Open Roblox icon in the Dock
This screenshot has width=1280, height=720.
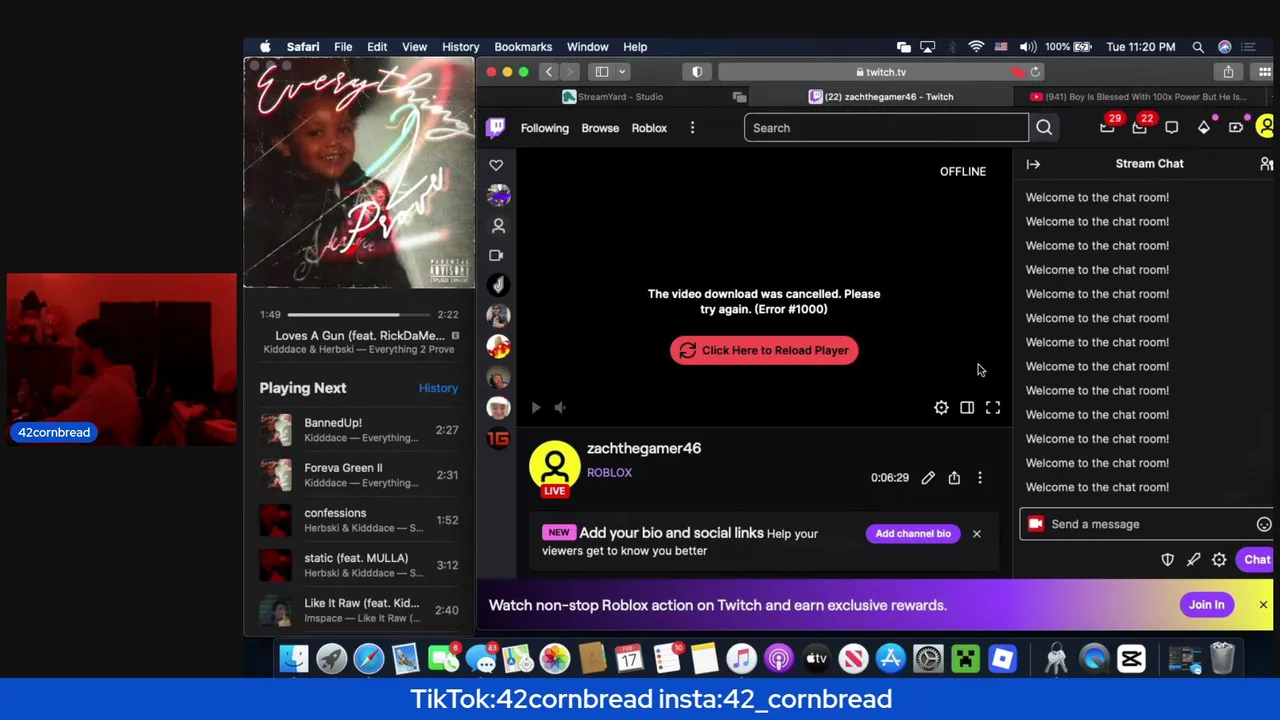(x=1002, y=658)
